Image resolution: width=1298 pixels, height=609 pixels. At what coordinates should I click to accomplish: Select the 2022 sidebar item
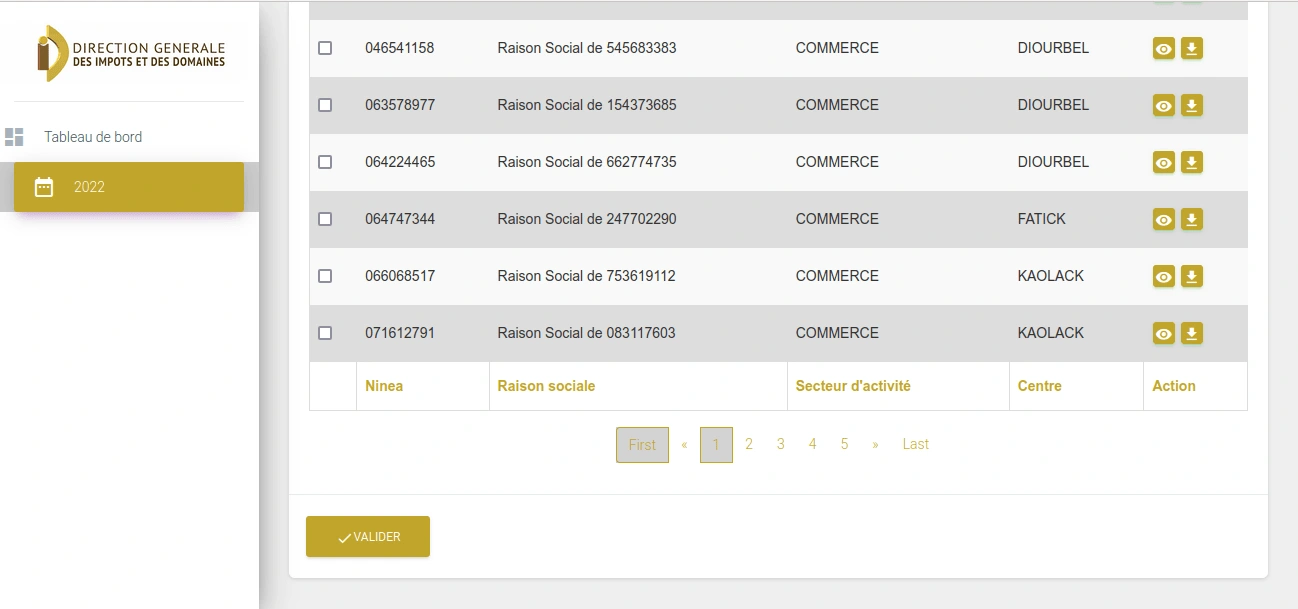coord(128,187)
